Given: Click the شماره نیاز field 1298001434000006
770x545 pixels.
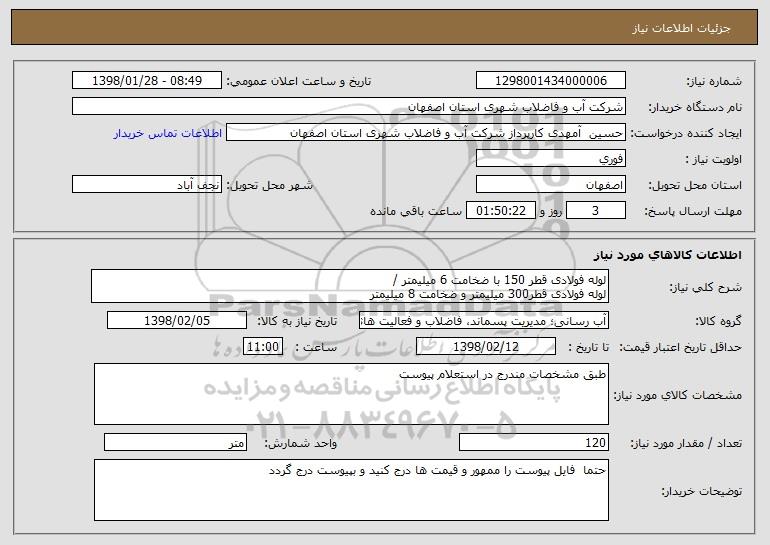Looking at the screenshot, I should pos(550,80).
